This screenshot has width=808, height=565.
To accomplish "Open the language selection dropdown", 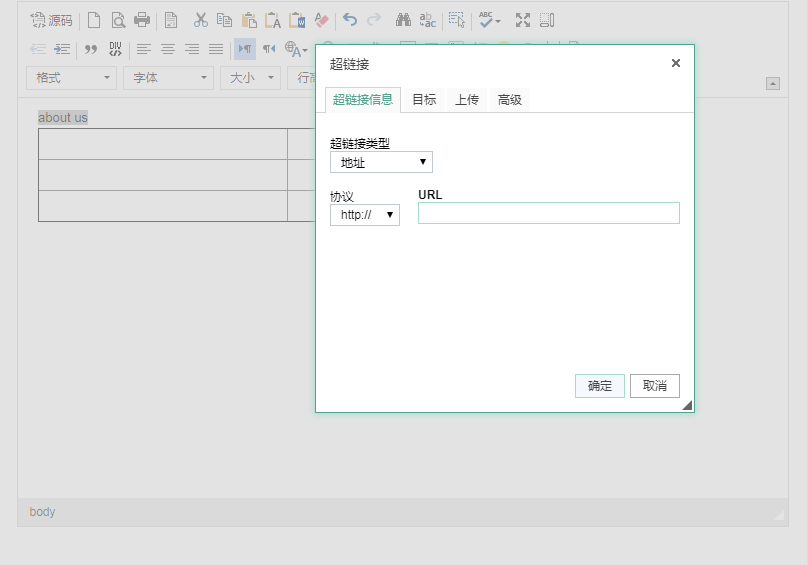I will tap(296, 49).
